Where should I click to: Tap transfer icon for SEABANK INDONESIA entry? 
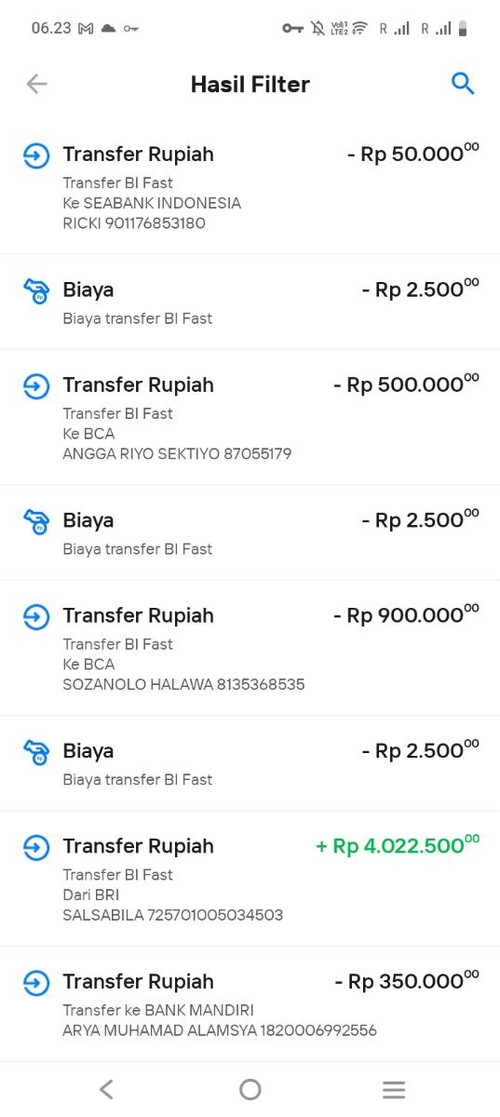click(x=36, y=156)
